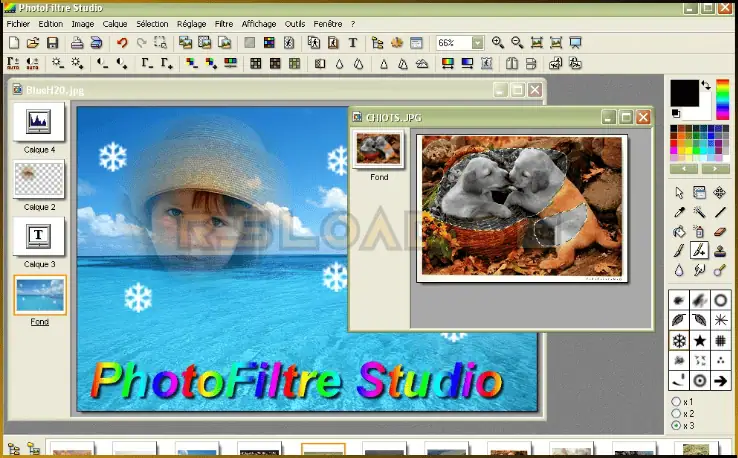
Task: Click the Zoom in magnifier icon
Action: point(497,43)
